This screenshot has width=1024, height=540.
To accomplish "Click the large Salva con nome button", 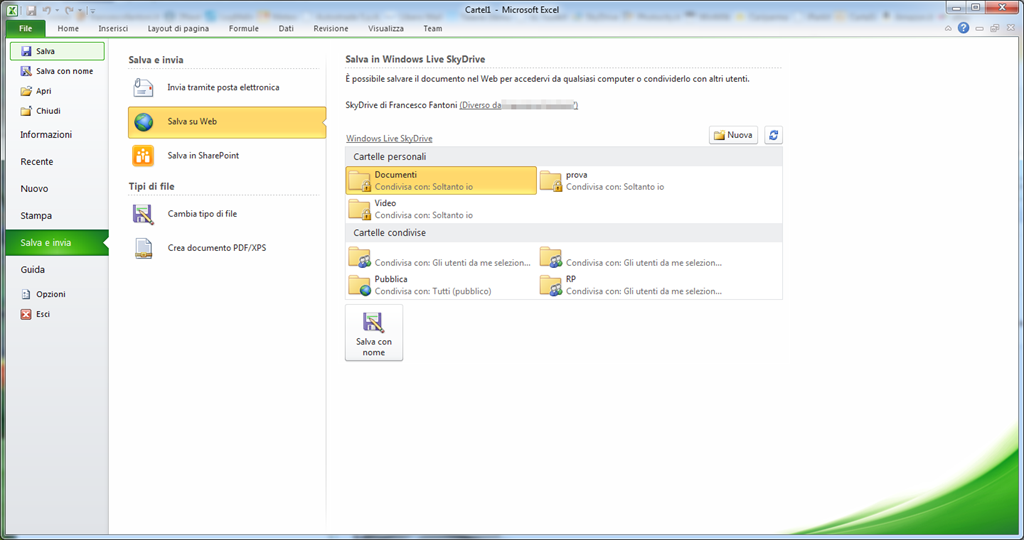I will click(374, 333).
